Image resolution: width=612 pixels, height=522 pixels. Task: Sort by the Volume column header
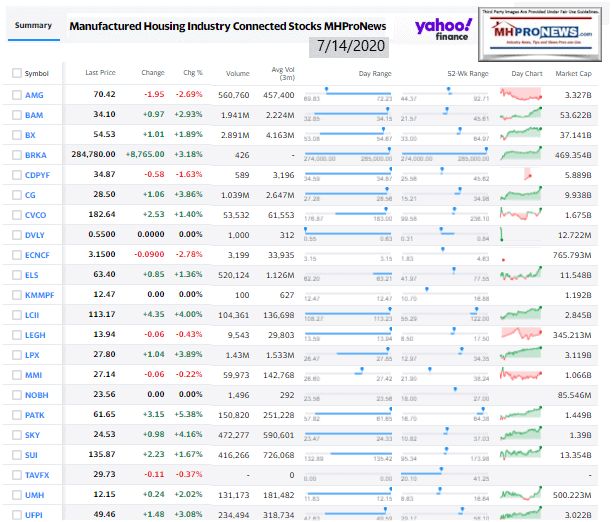point(237,73)
